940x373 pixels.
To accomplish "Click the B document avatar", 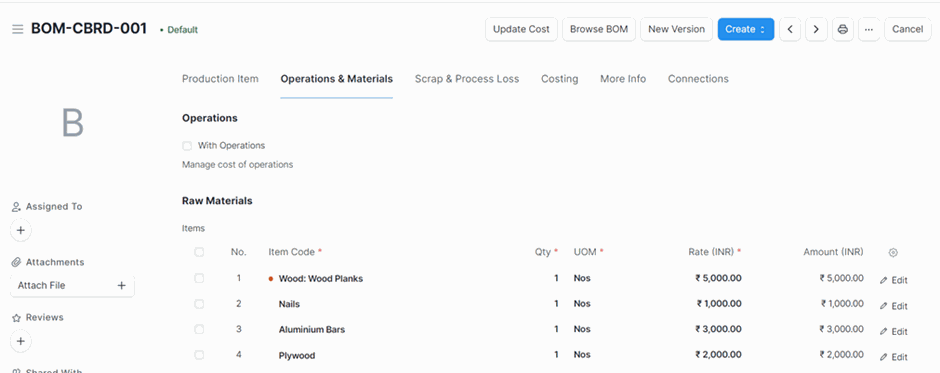I will coord(73,124).
